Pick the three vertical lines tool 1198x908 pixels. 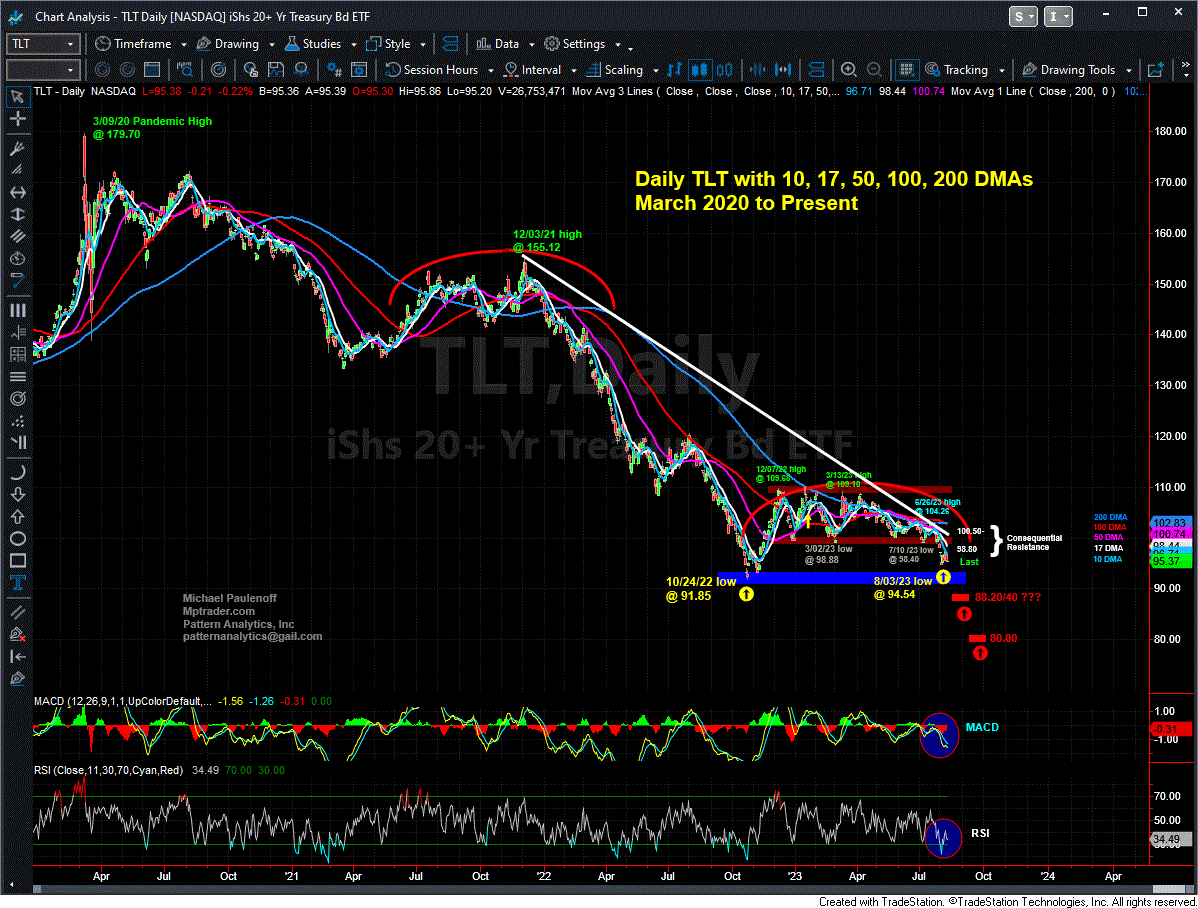pyautogui.click(x=17, y=310)
